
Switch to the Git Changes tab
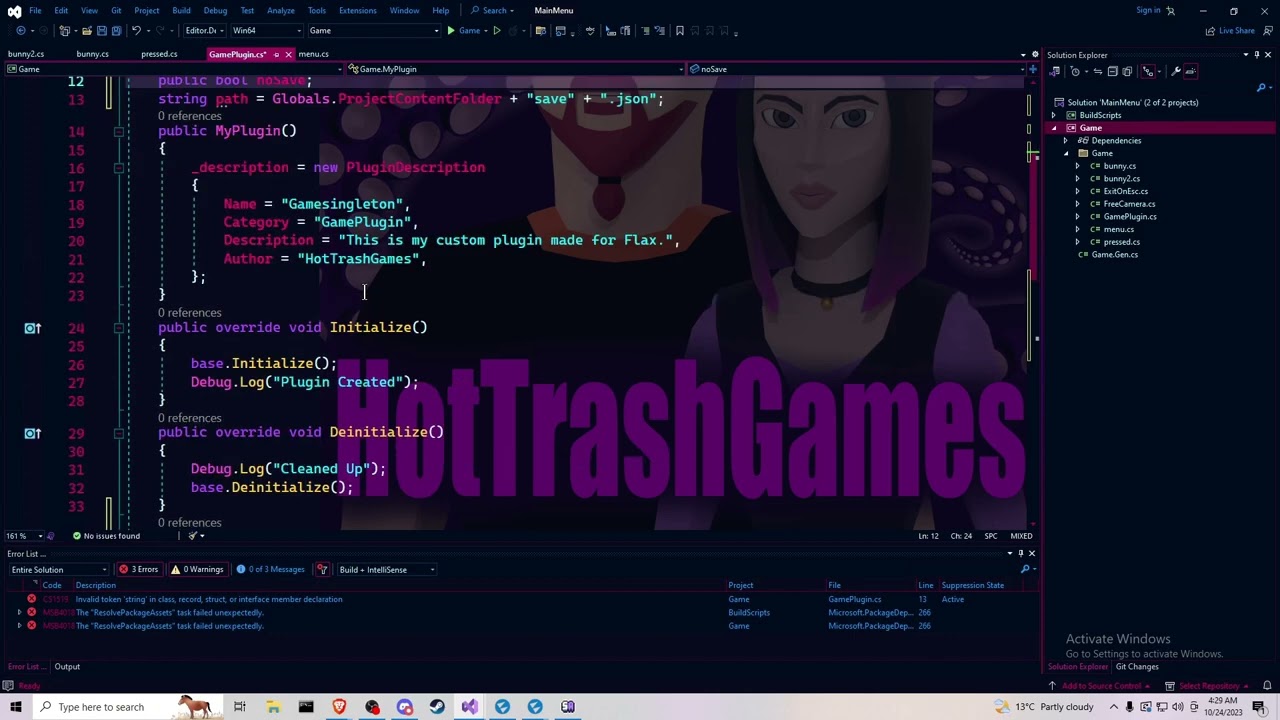[x=1137, y=667]
